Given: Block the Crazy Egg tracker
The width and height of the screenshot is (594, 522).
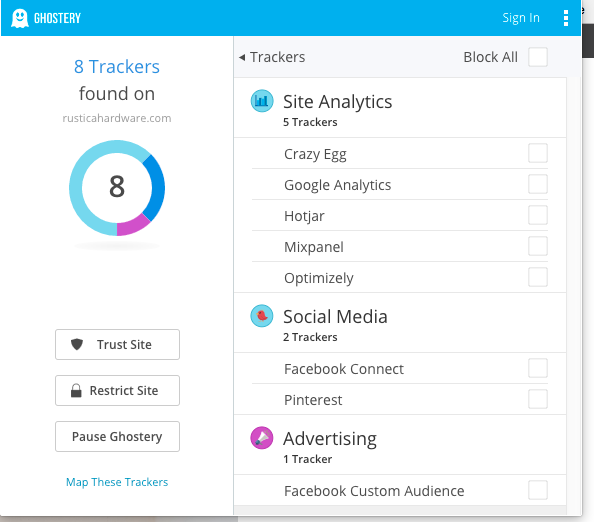Looking at the screenshot, I should click(x=538, y=153).
